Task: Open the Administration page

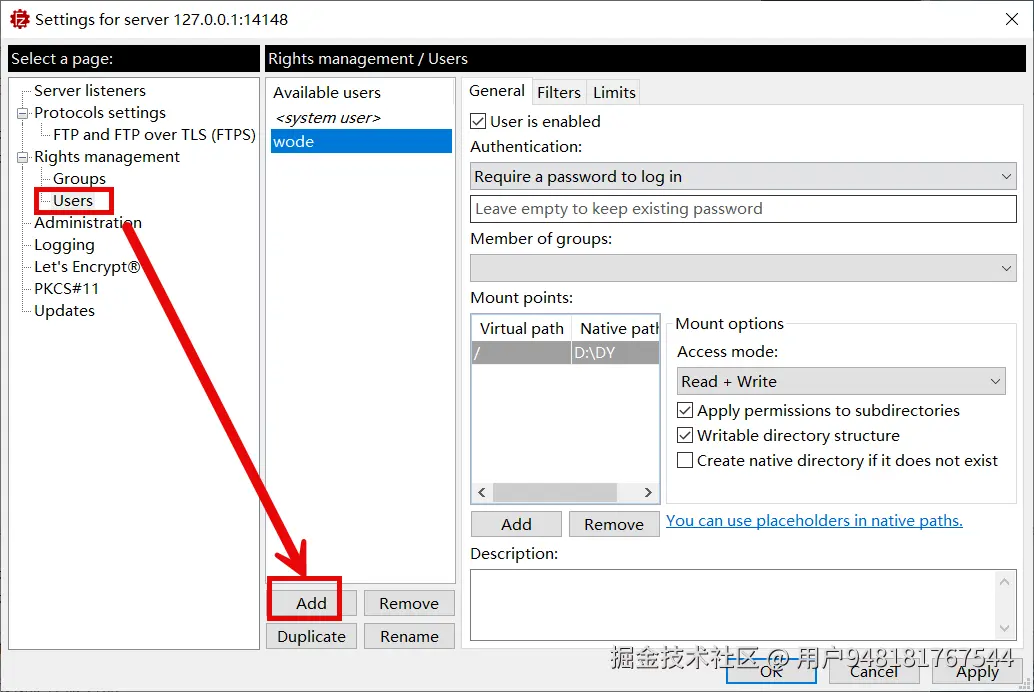Action: point(88,223)
